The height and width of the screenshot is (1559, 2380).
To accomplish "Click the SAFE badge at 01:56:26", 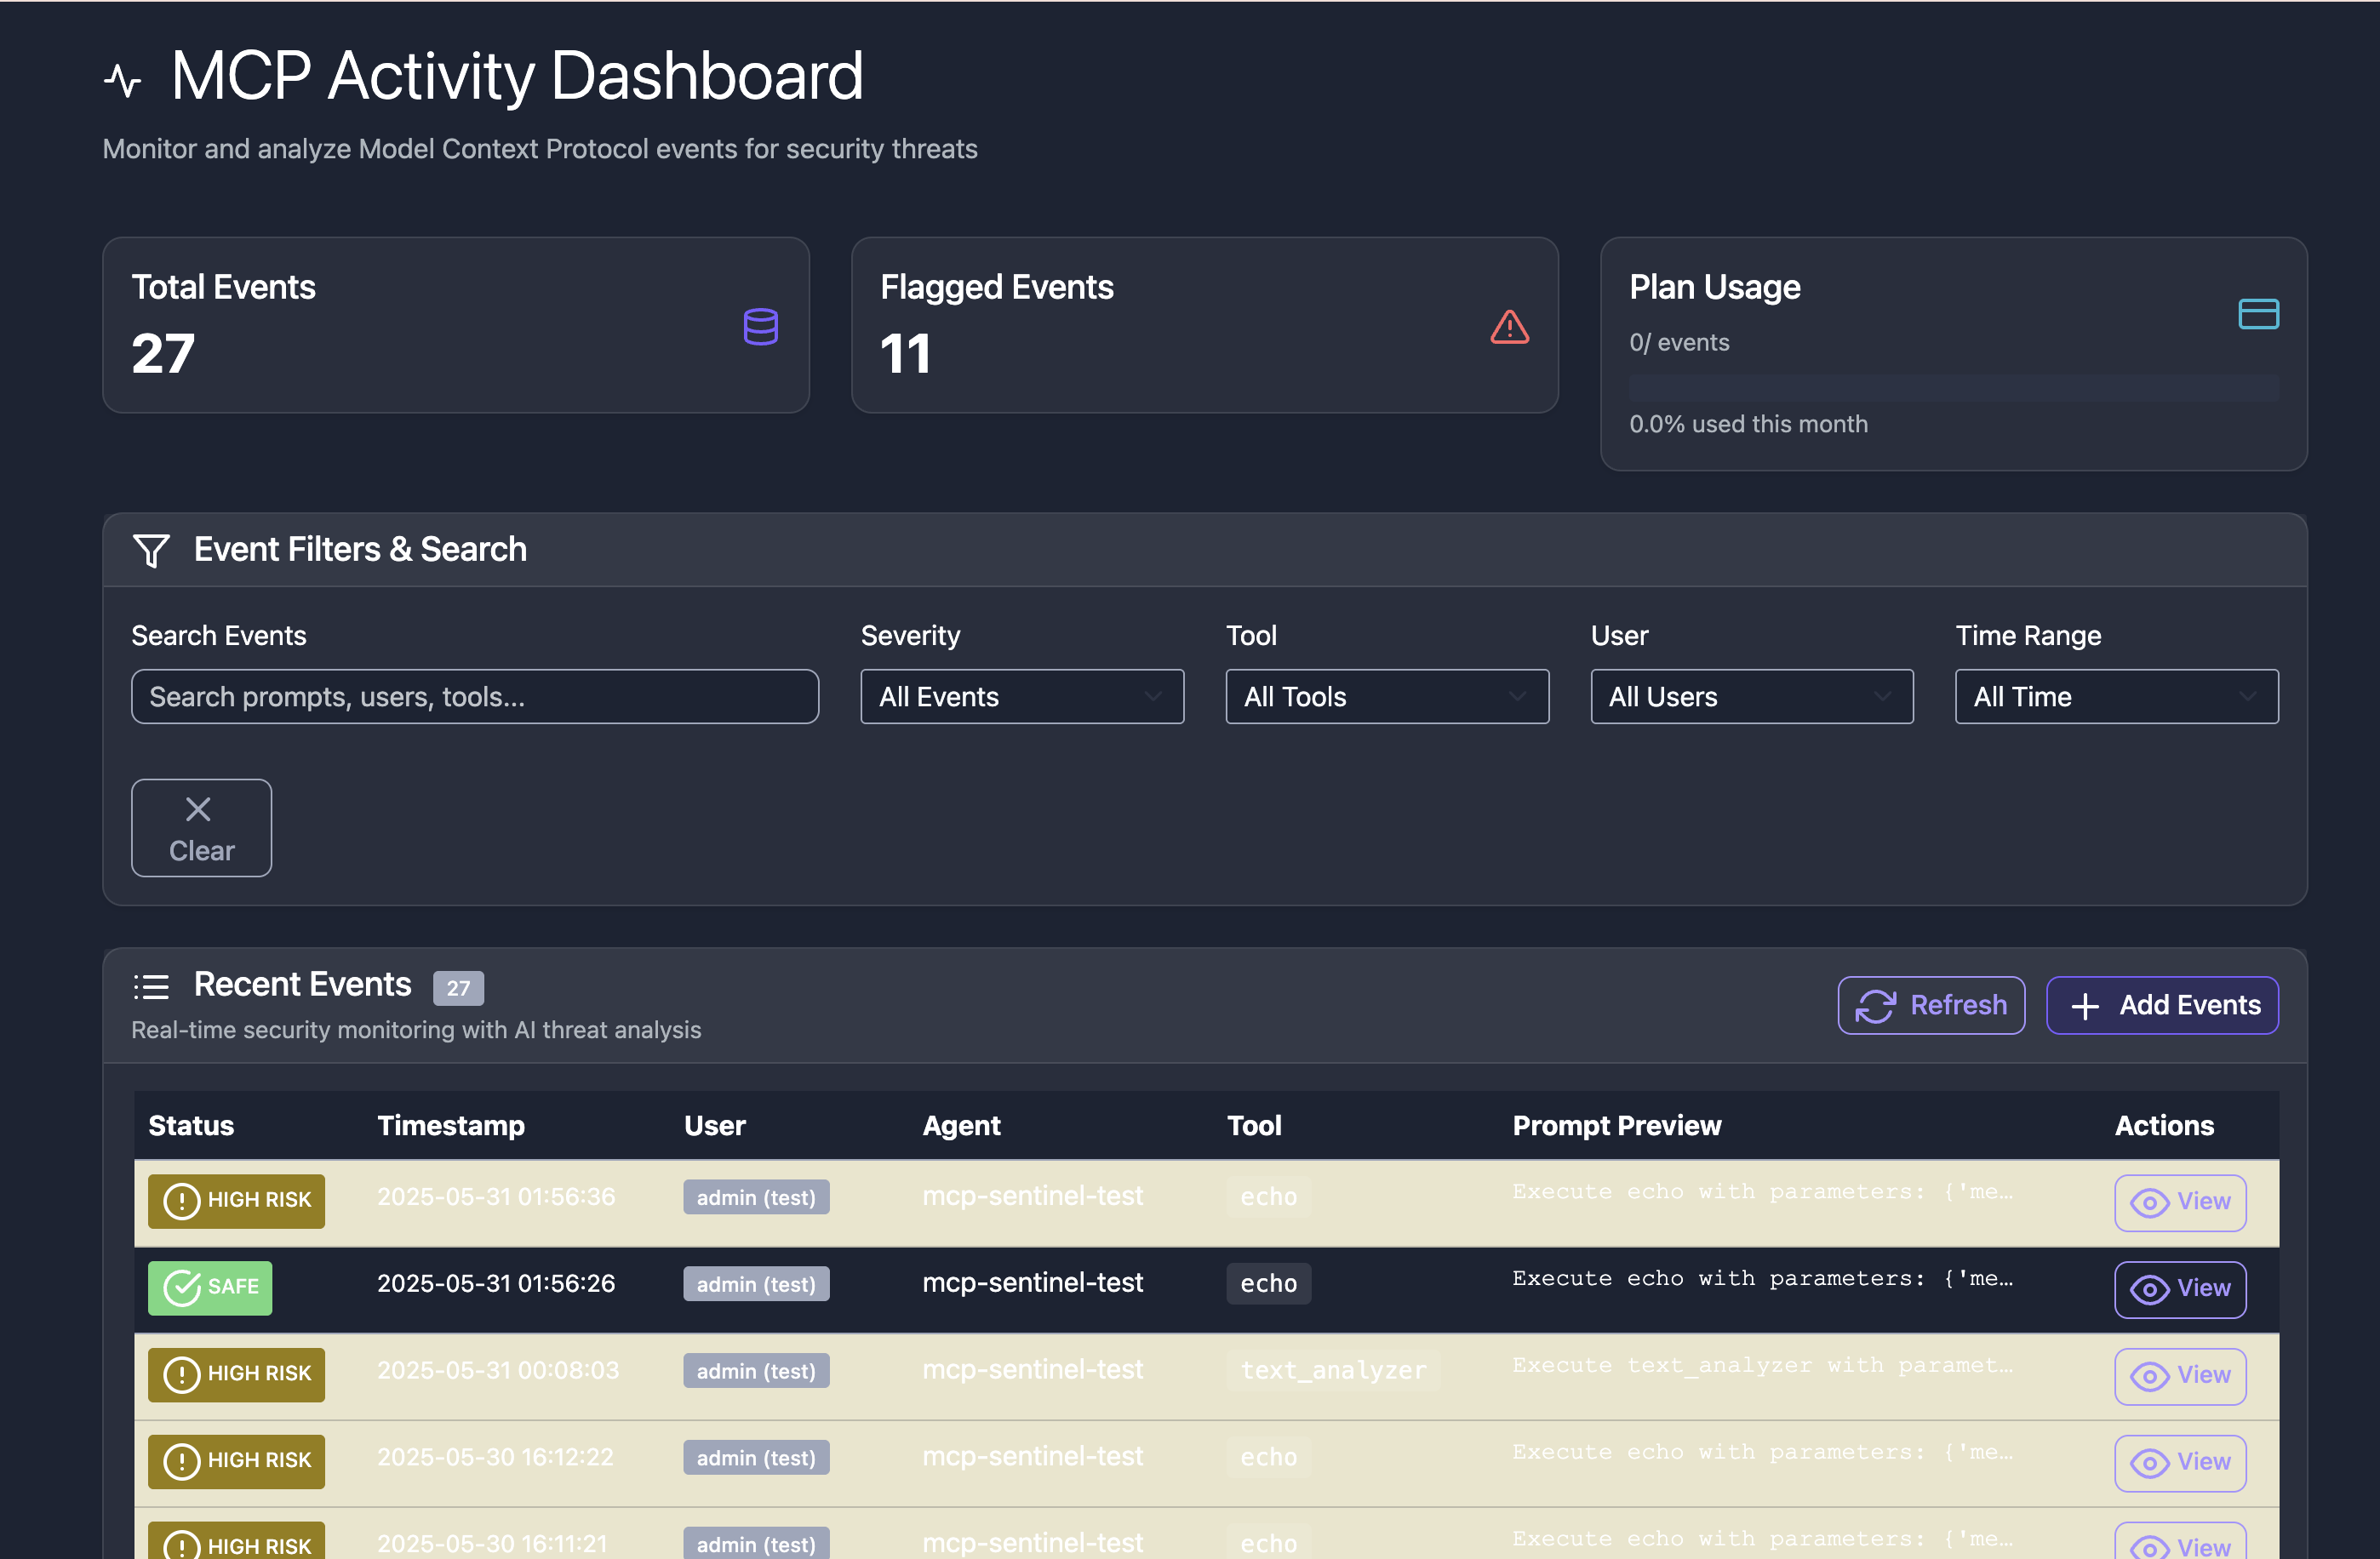I will [x=210, y=1287].
